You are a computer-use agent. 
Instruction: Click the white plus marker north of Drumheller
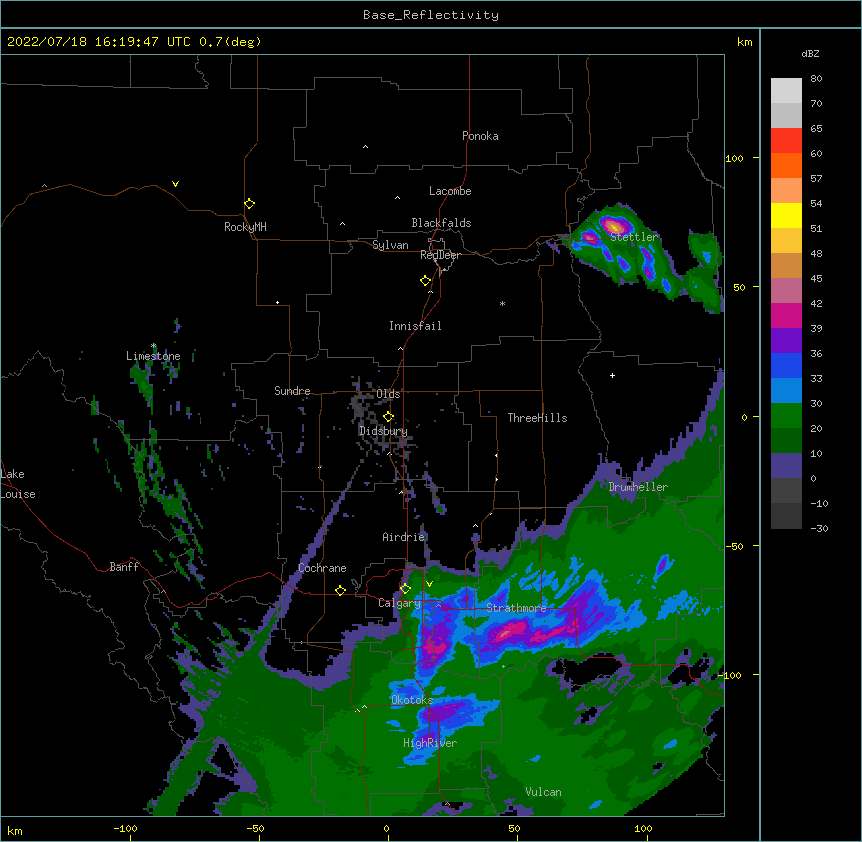click(612, 375)
